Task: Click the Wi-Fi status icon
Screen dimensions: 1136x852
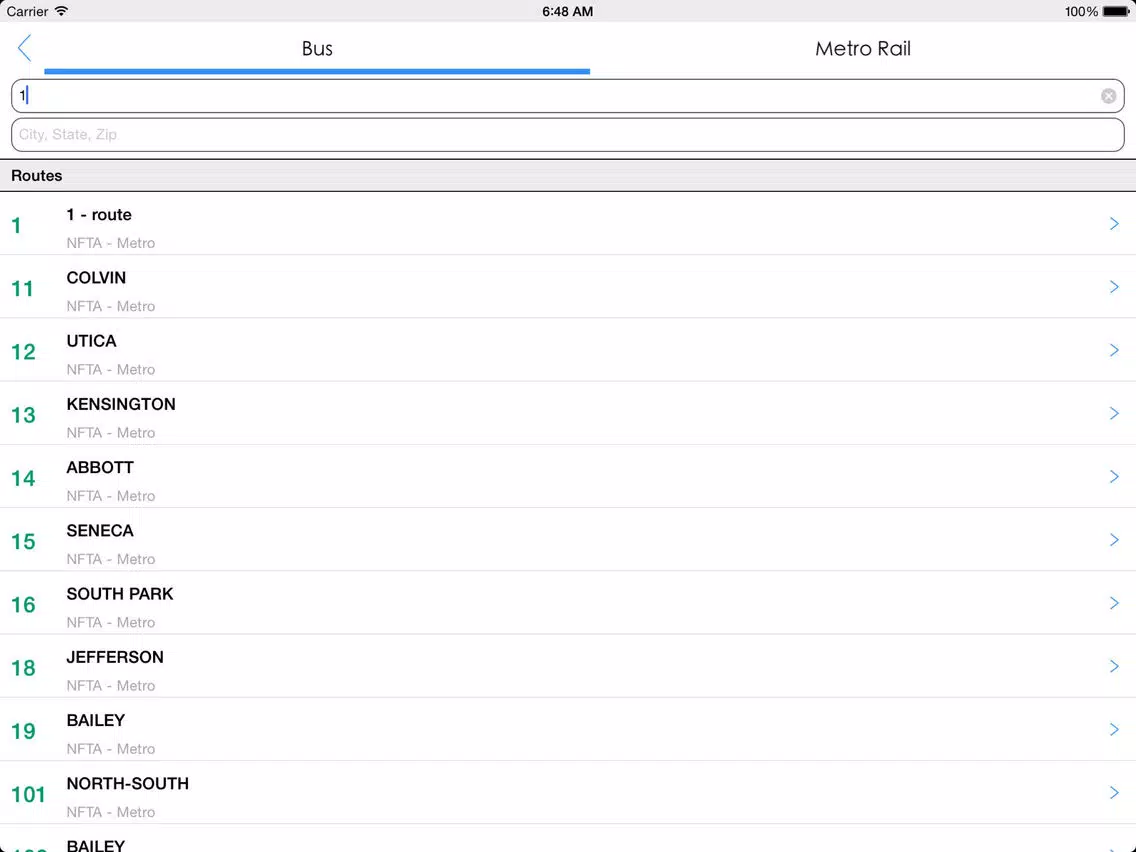Action: click(x=62, y=11)
